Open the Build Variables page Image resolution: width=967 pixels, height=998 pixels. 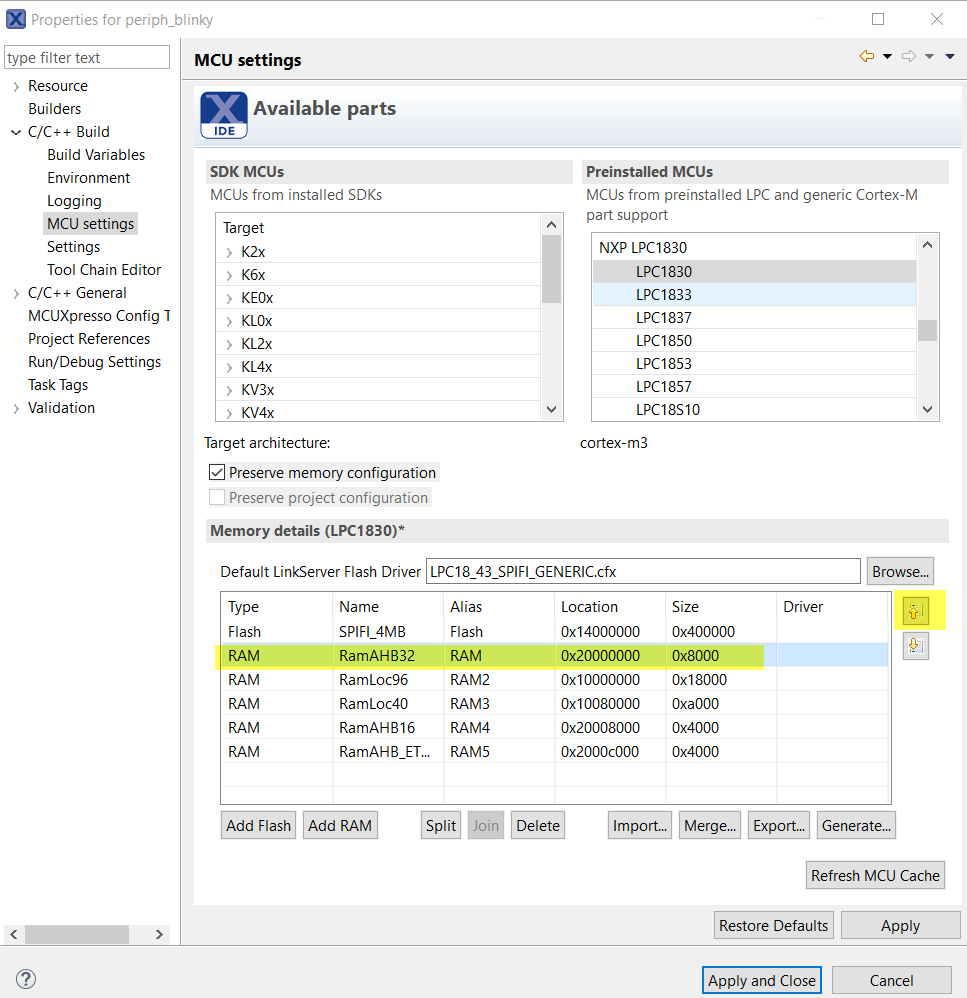tap(96, 155)
